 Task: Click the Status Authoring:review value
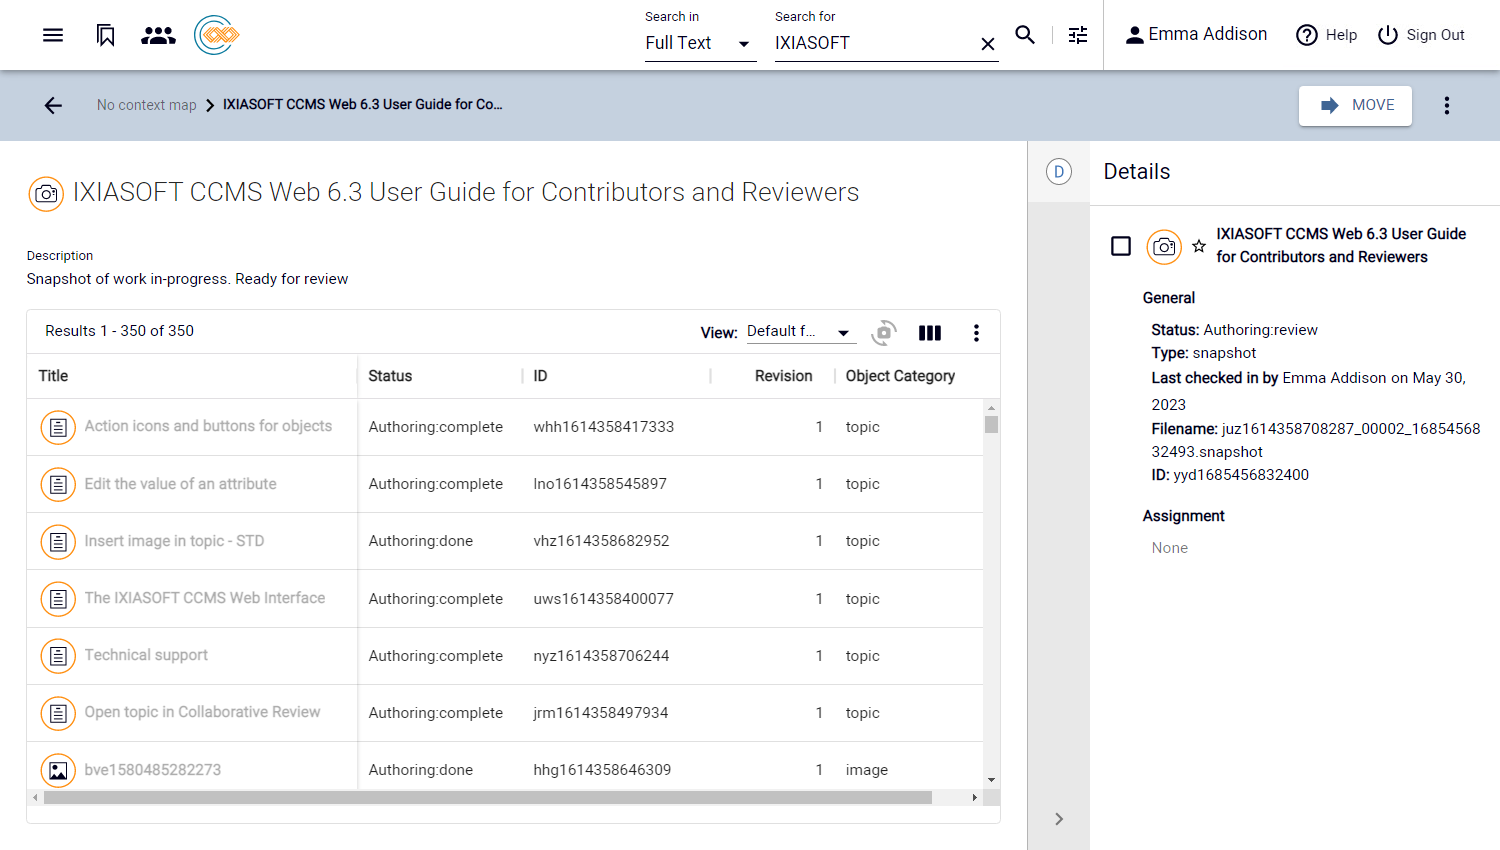tap(1260, 330)
